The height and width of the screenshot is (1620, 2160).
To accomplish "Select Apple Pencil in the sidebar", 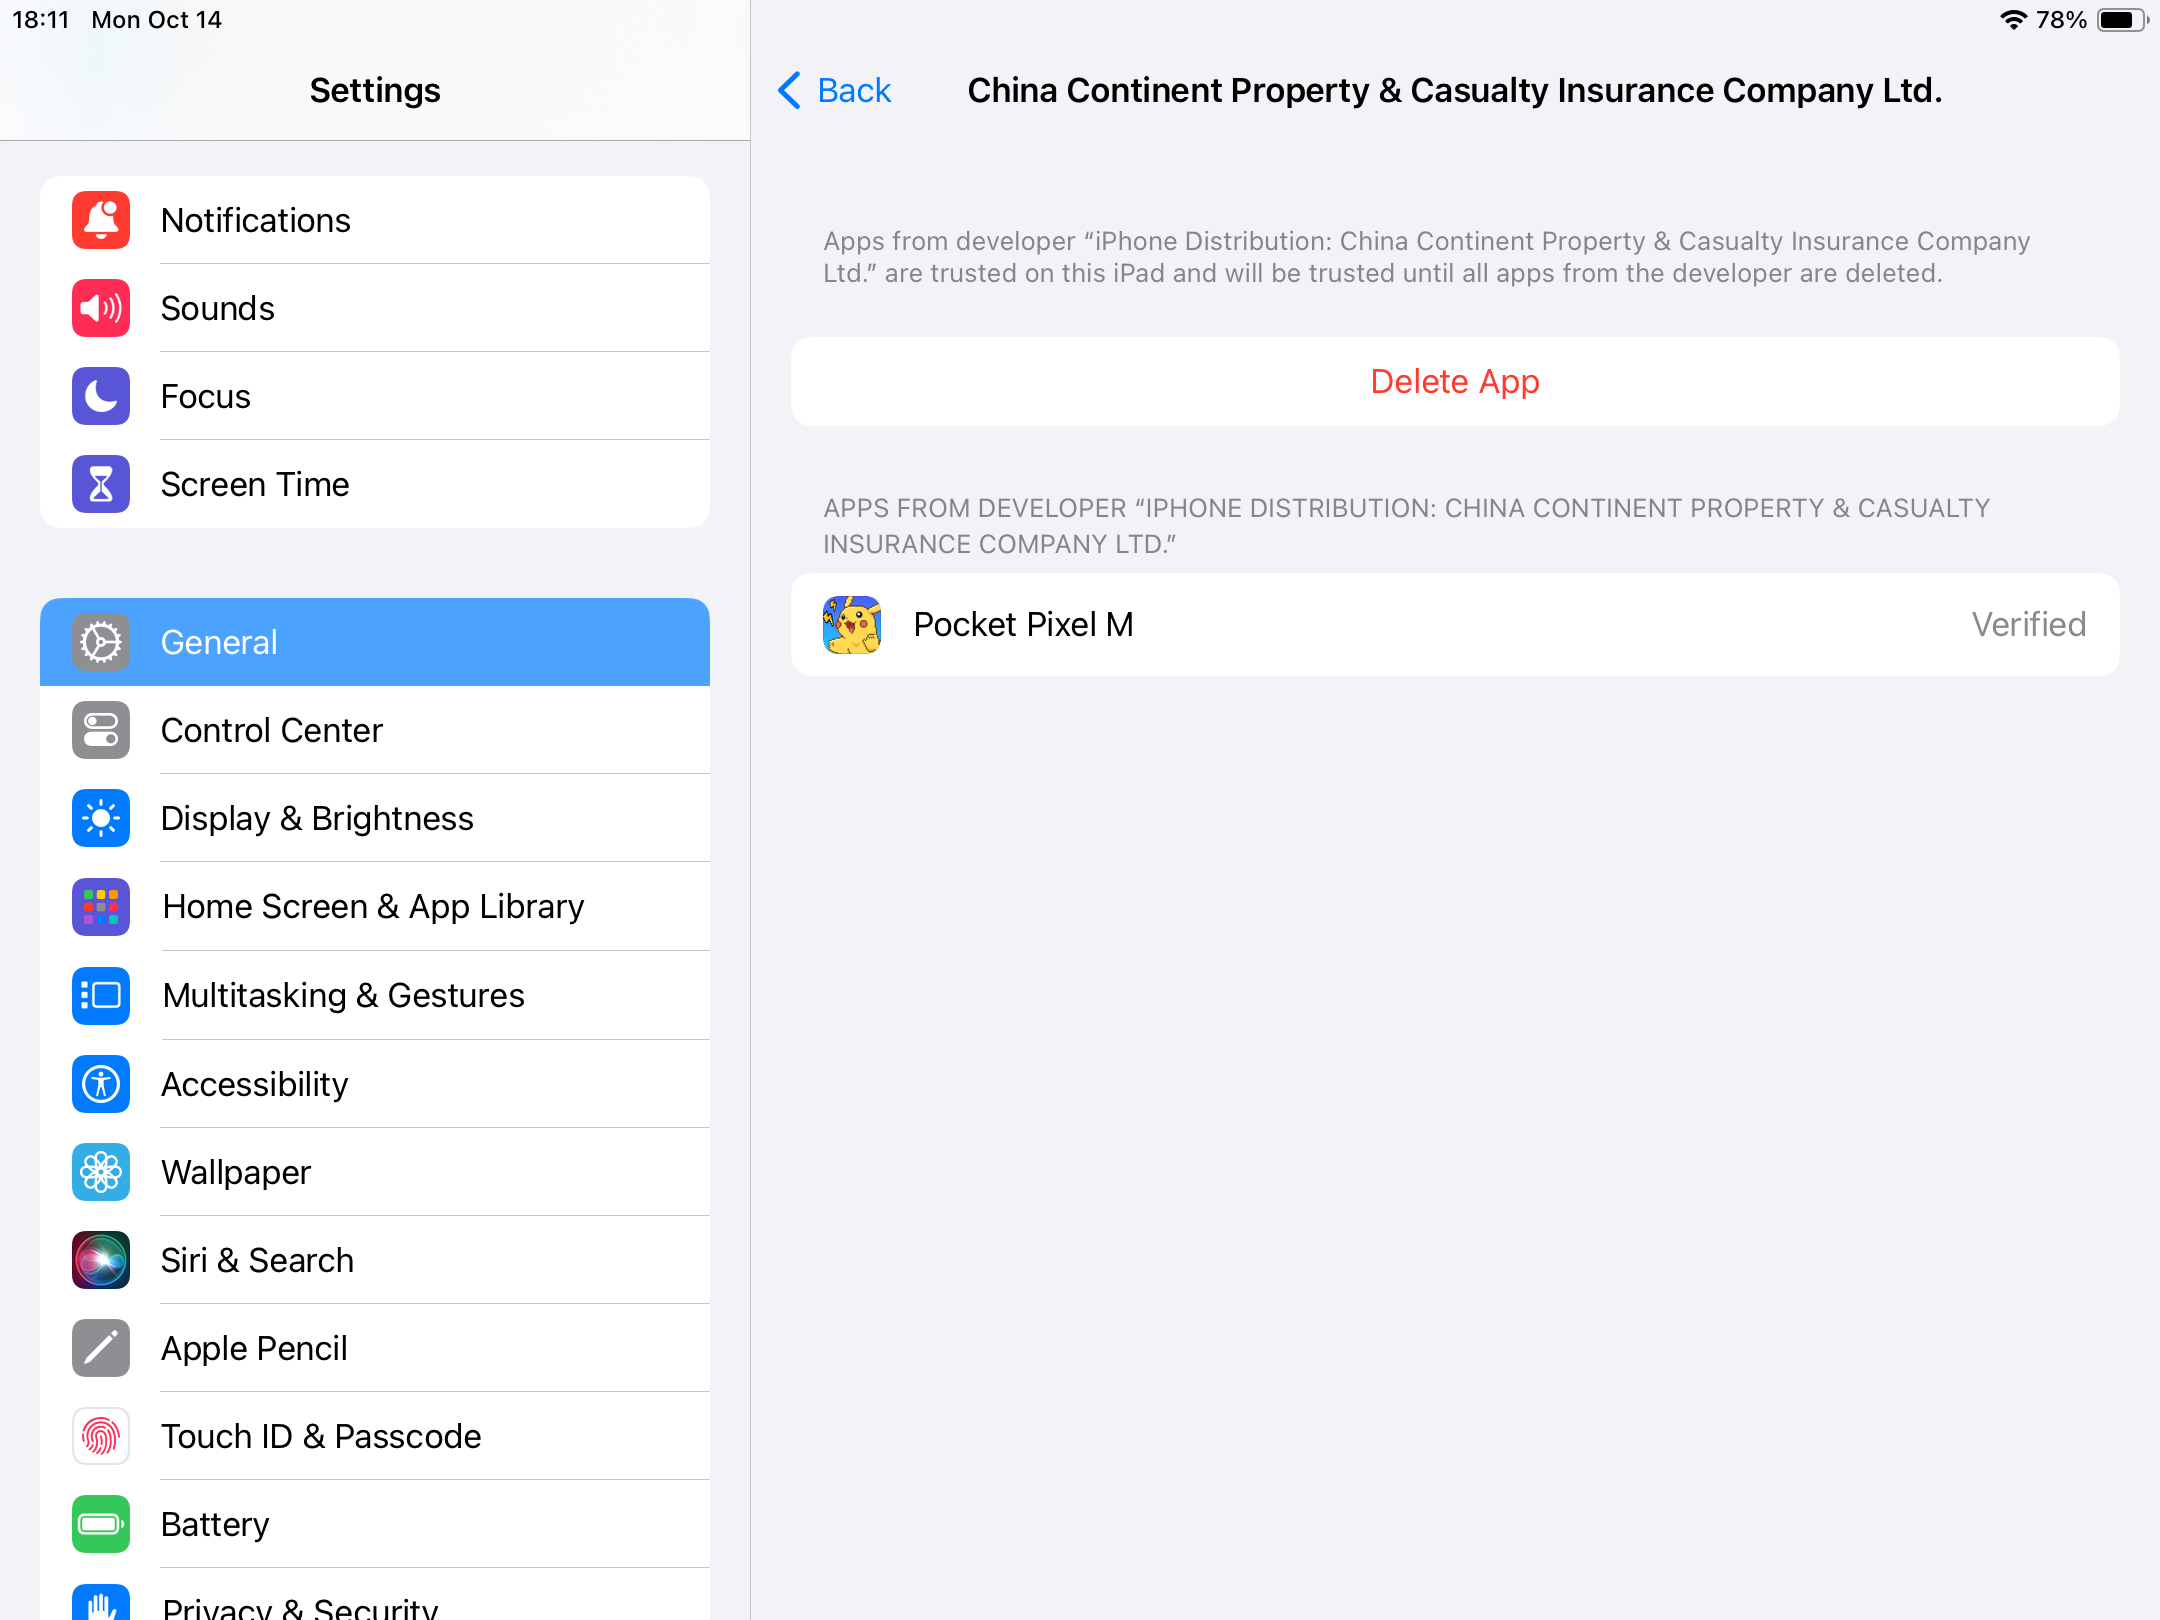I will [375, 1348].
